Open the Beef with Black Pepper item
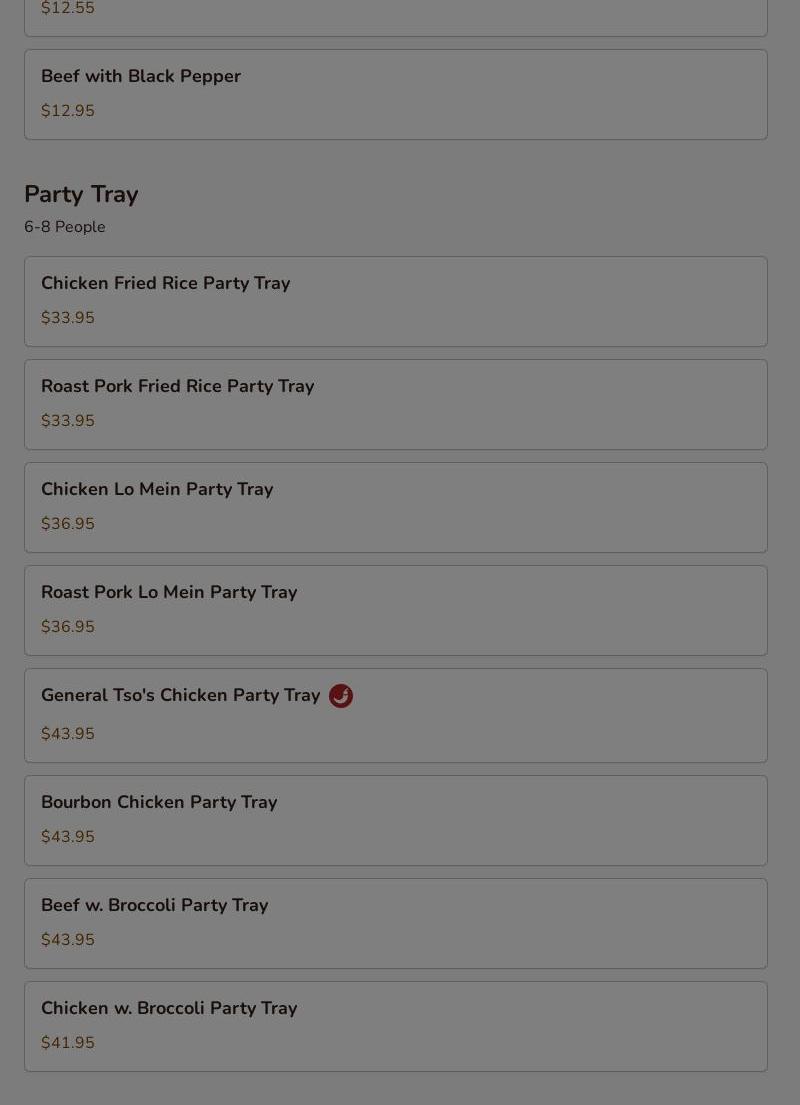Screen dimensions: 800x1105 [x=141, y=77]
